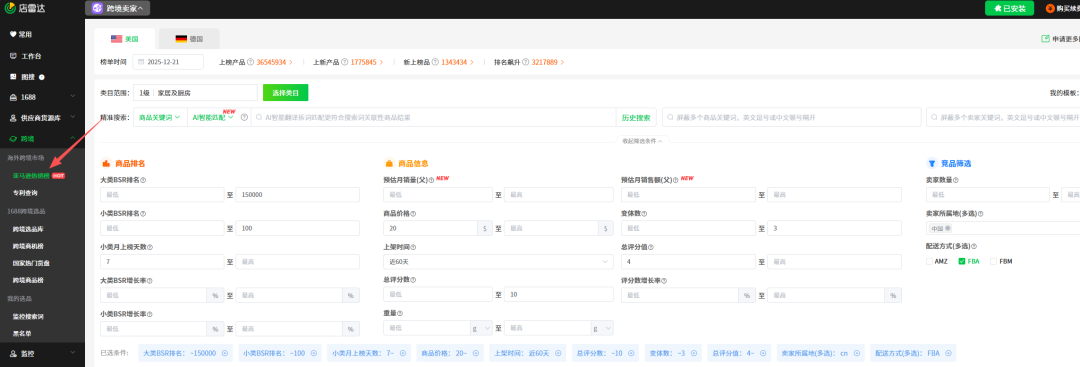
Task: Remove the 小类月上榜天数 condition chip
Action: click(x=402, y=353)
